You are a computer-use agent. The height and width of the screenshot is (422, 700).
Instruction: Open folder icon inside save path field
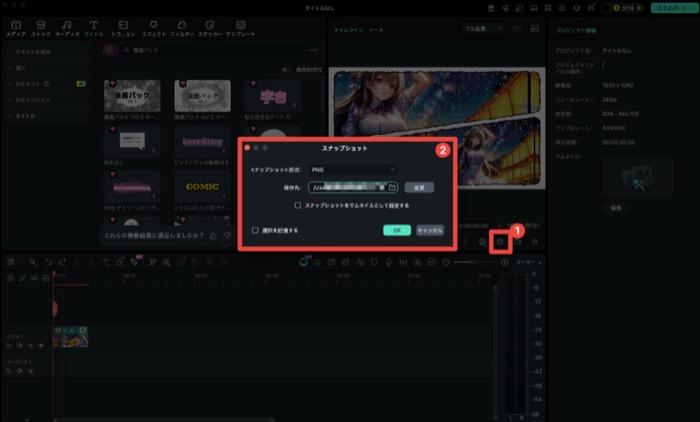pyautogui.click(x=392, y=188)
